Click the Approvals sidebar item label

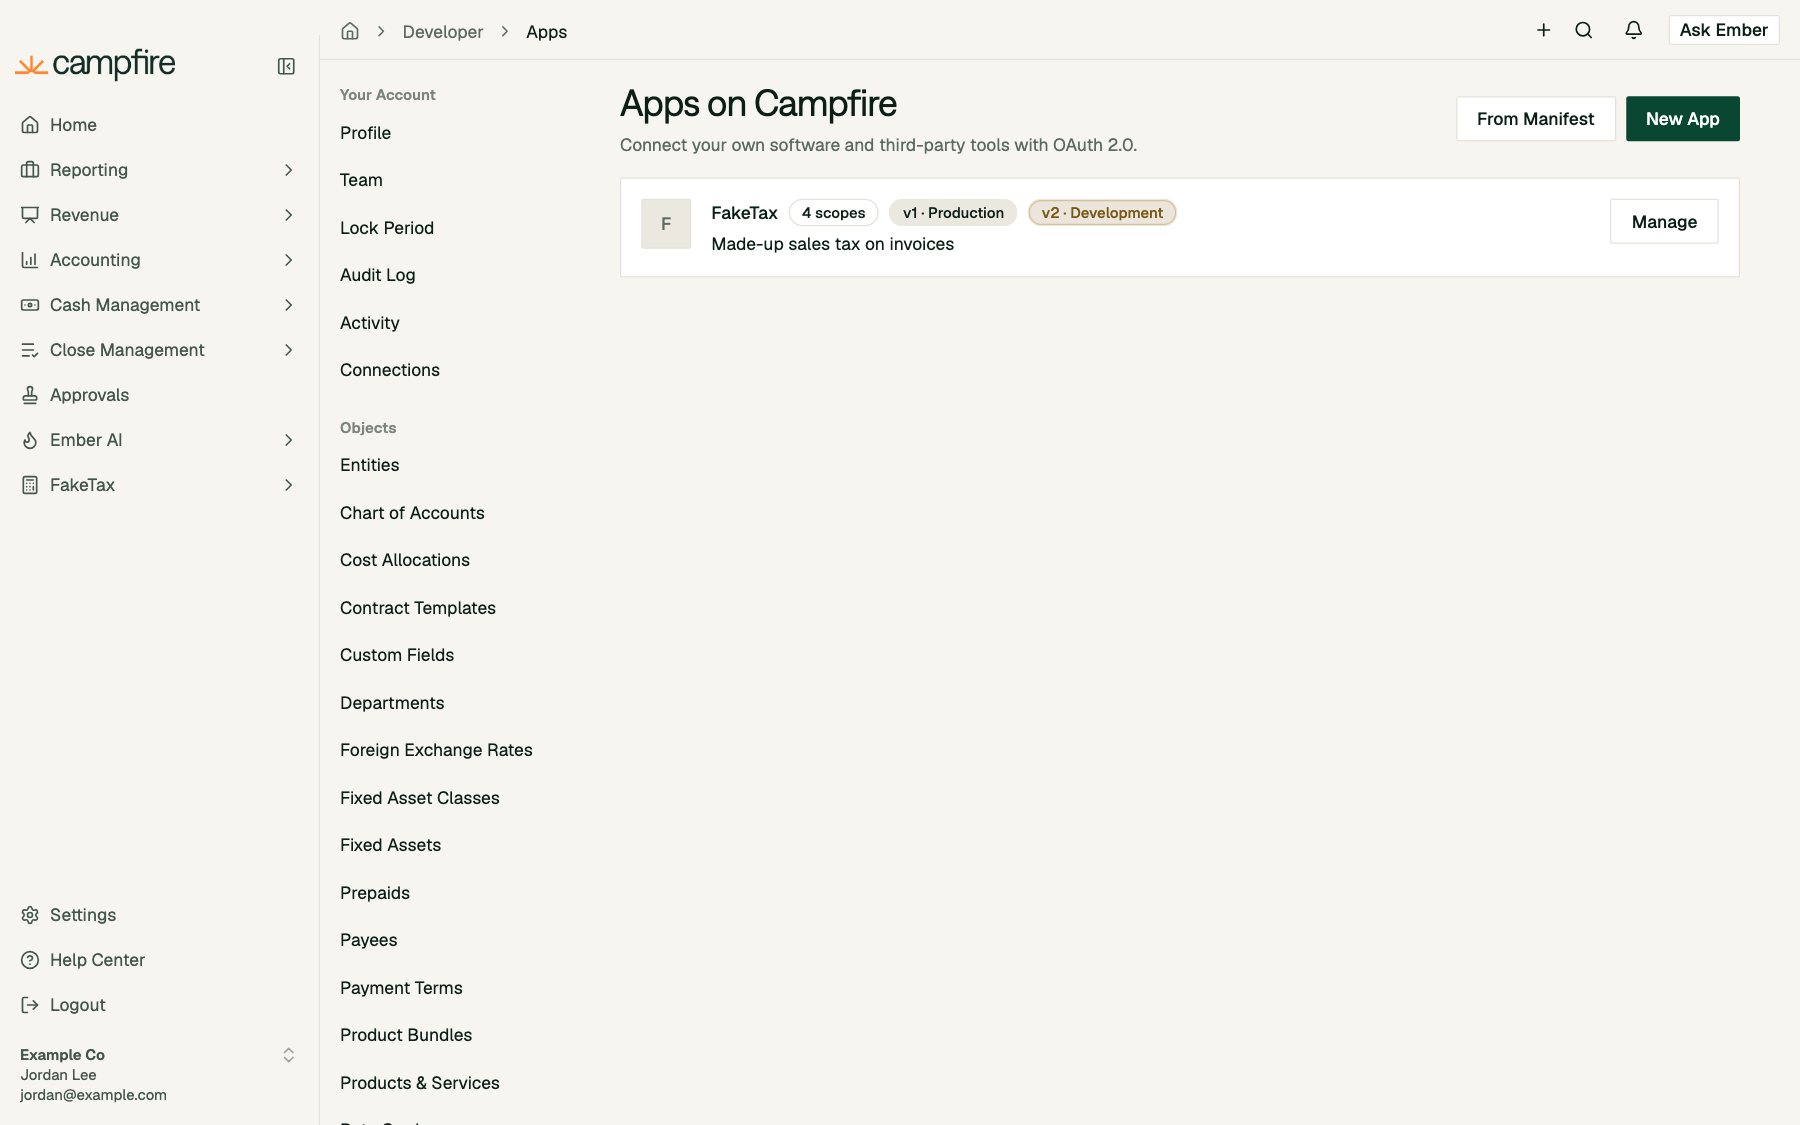[x=89, y=395]
